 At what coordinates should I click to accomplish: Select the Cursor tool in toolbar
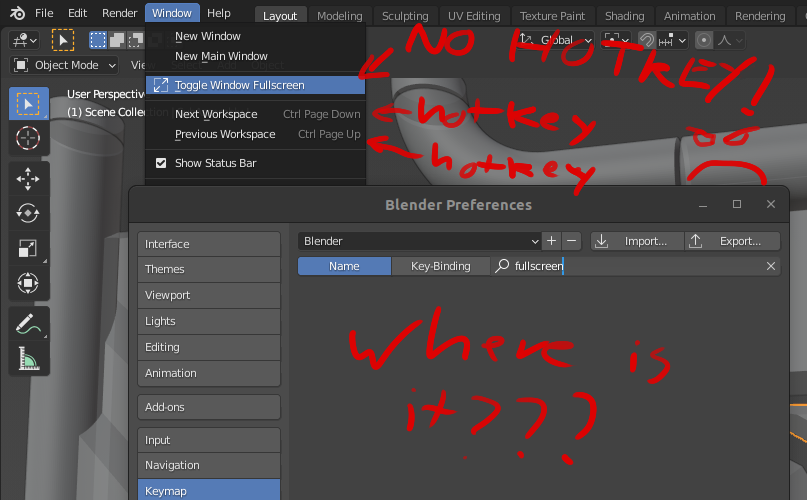click(x=28, y=138)
